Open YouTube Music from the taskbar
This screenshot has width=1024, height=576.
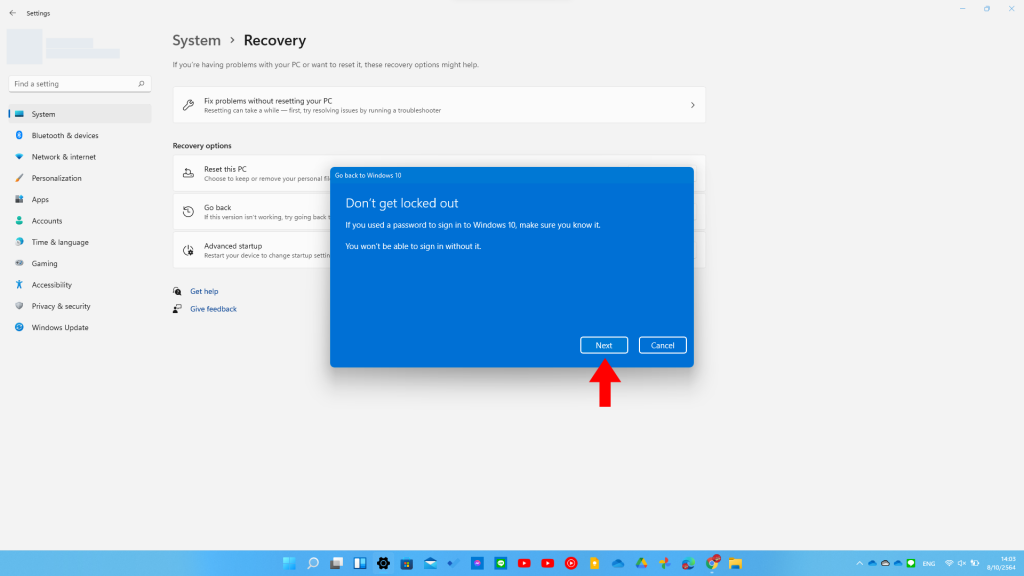571,563
